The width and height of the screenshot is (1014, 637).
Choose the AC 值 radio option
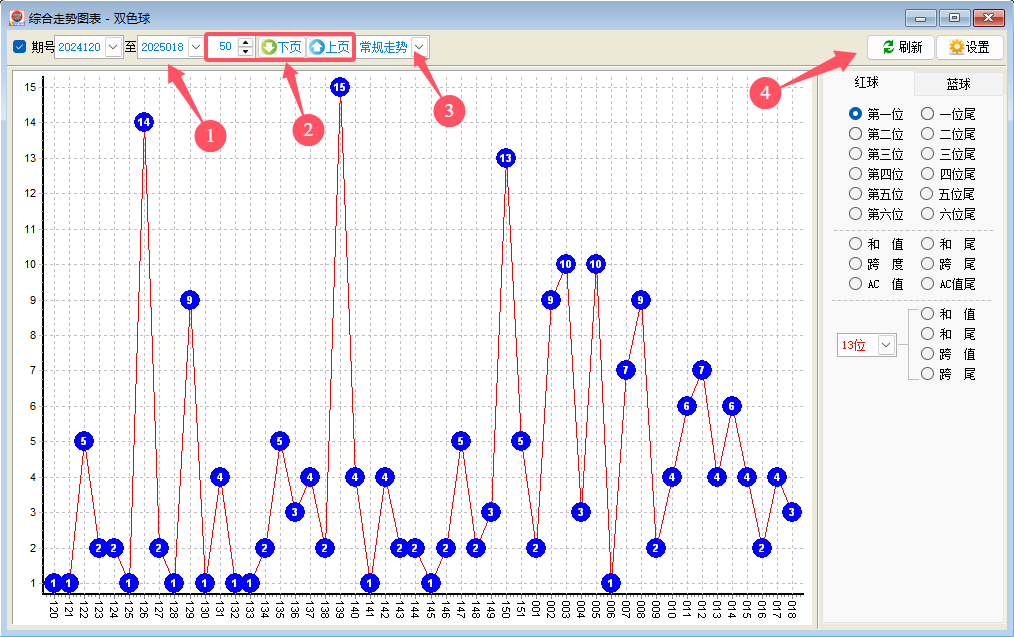(855, 284)
